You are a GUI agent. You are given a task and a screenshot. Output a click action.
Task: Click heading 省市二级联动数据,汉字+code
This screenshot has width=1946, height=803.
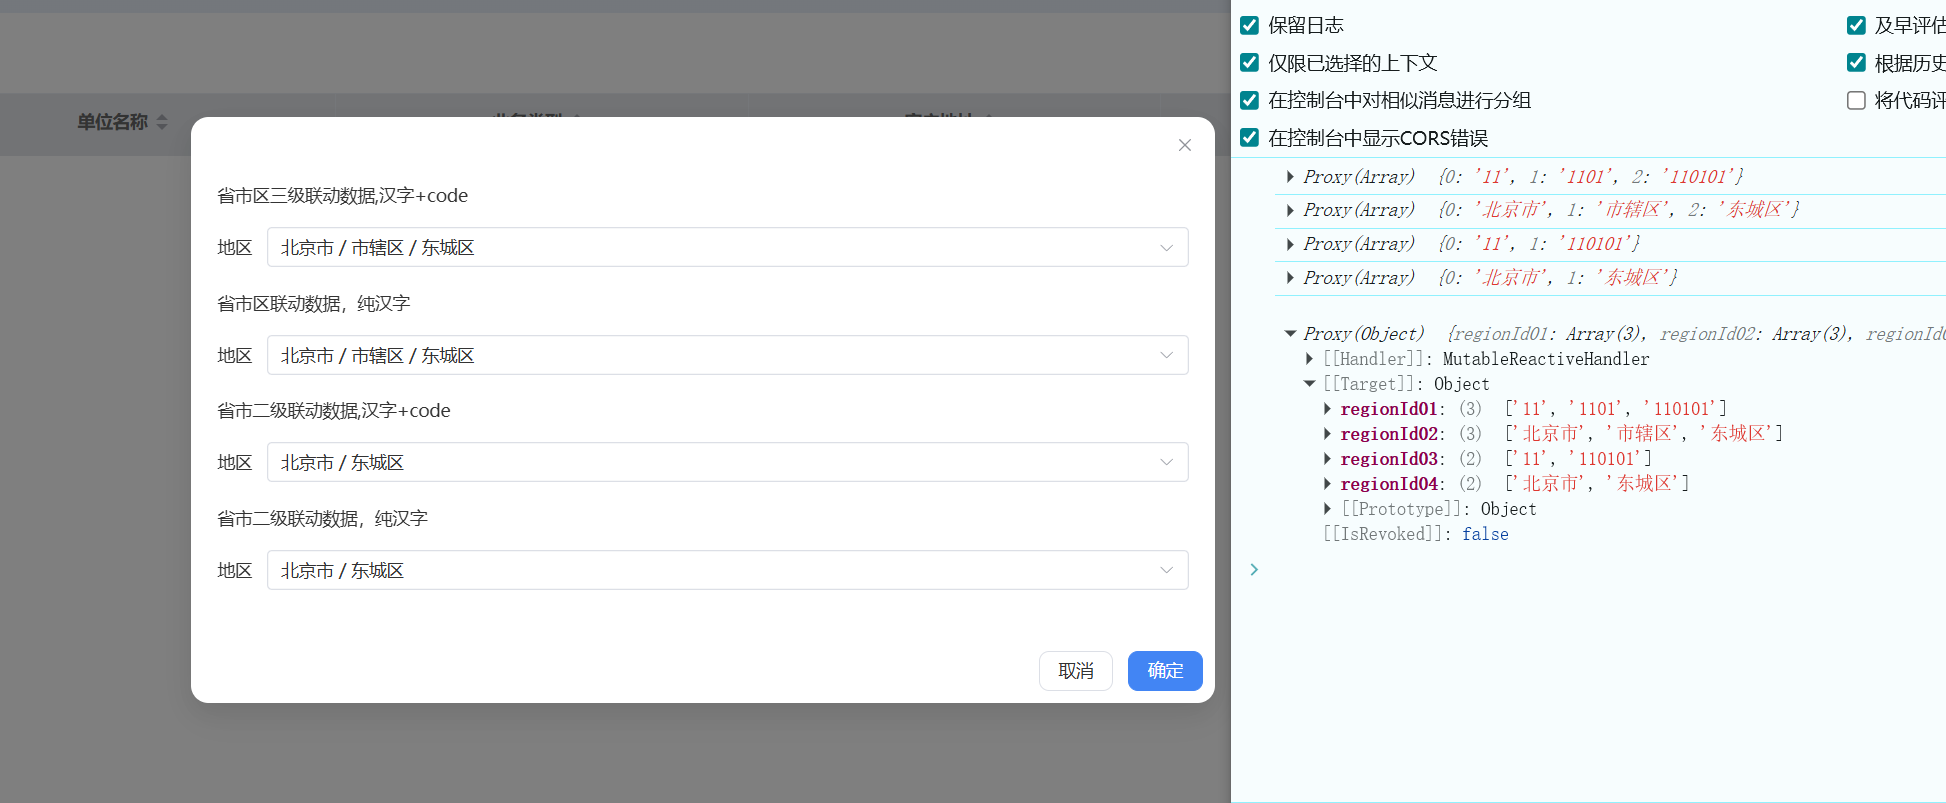pos(334,411)
